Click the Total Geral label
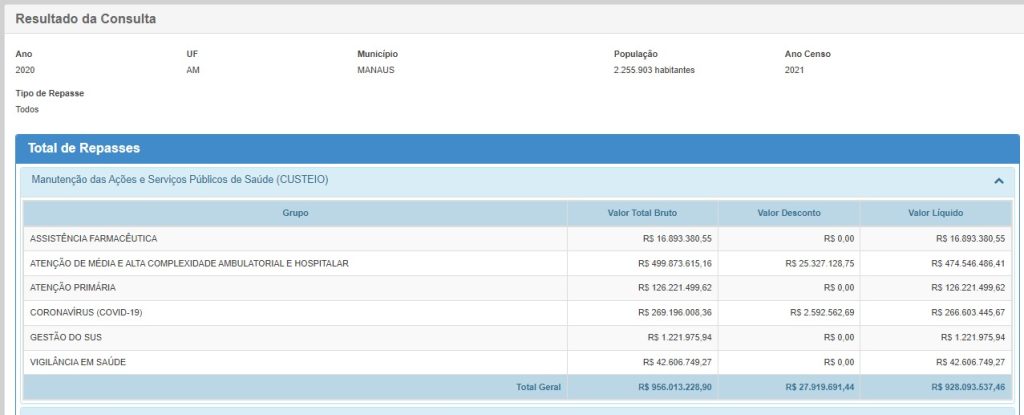The height and width of the screenshot is (415, 1024). point(538,386)
